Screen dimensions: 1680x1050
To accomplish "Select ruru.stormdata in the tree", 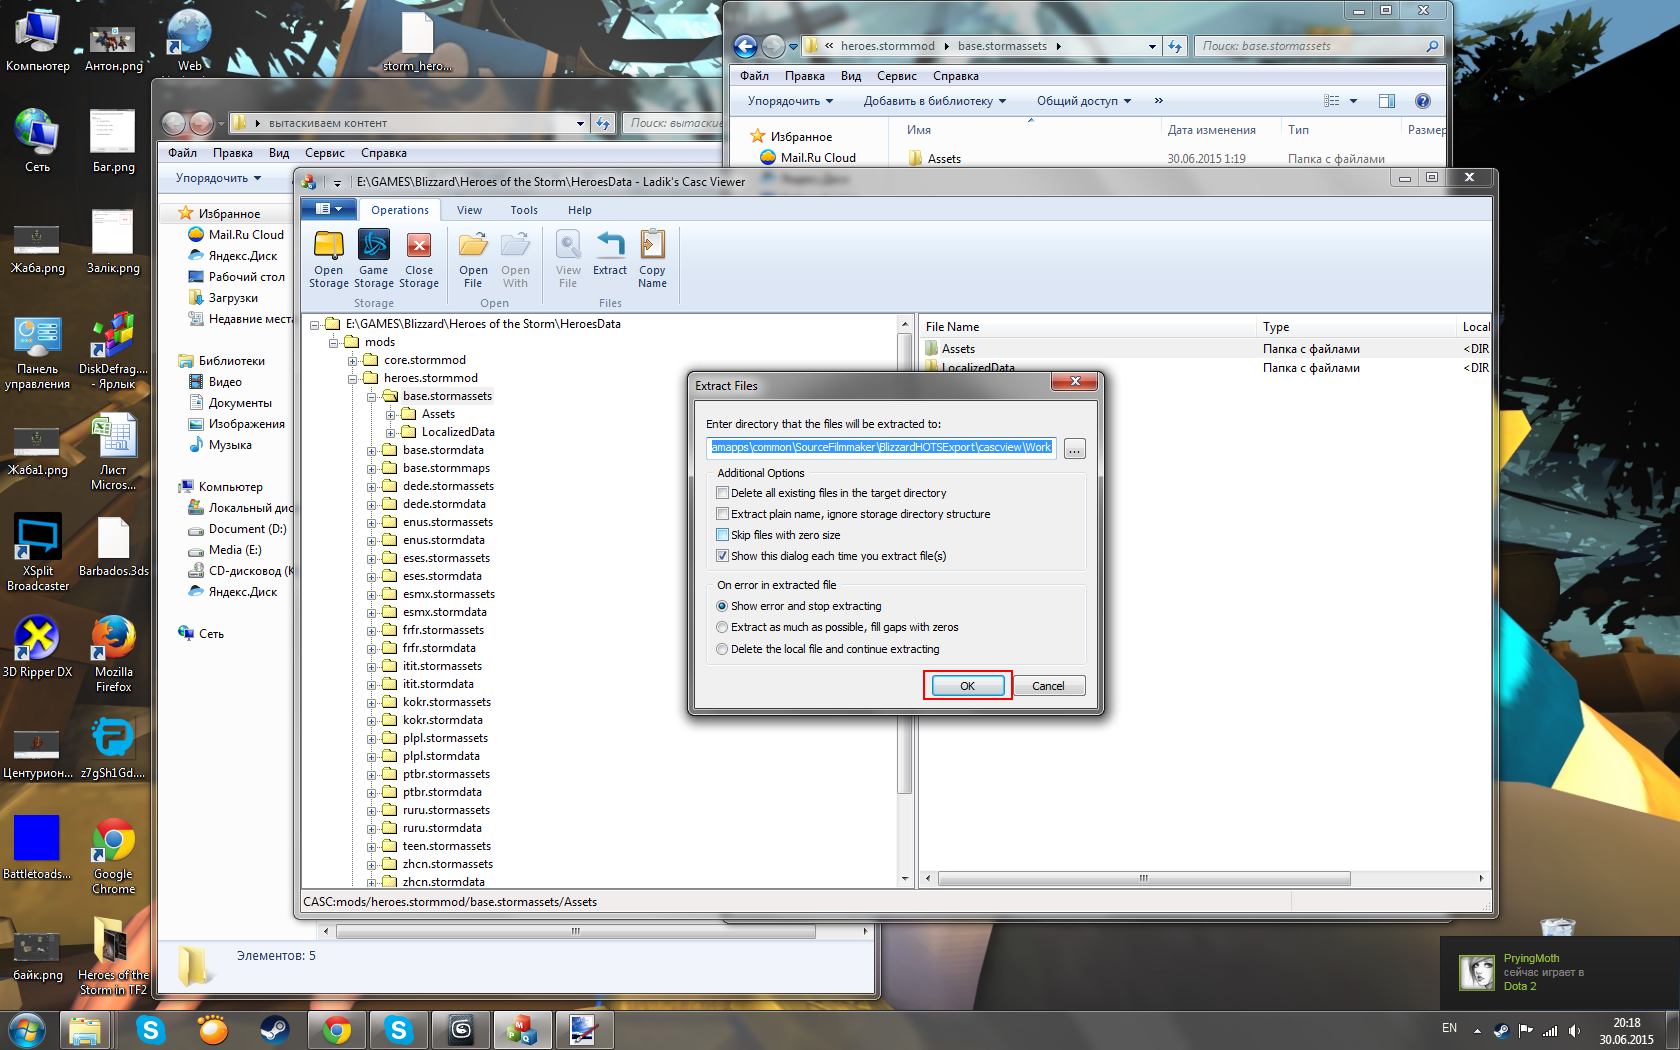I will (x=442, y=828).
